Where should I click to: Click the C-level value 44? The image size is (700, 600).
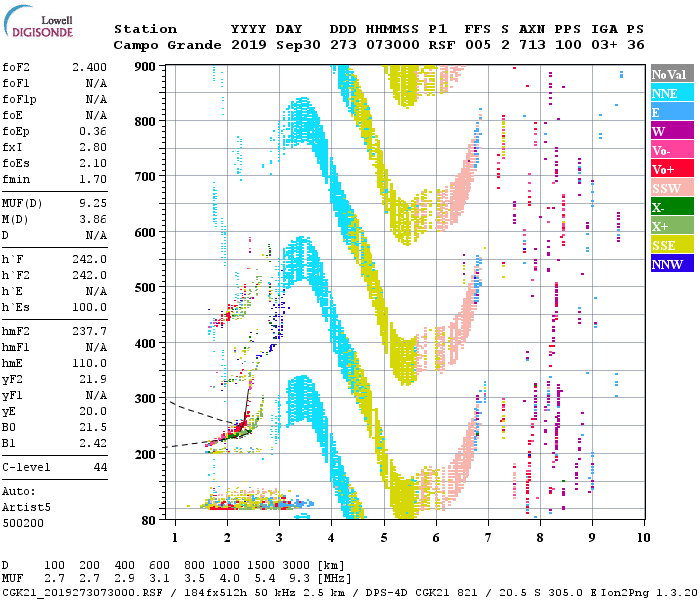pos(100,468)
